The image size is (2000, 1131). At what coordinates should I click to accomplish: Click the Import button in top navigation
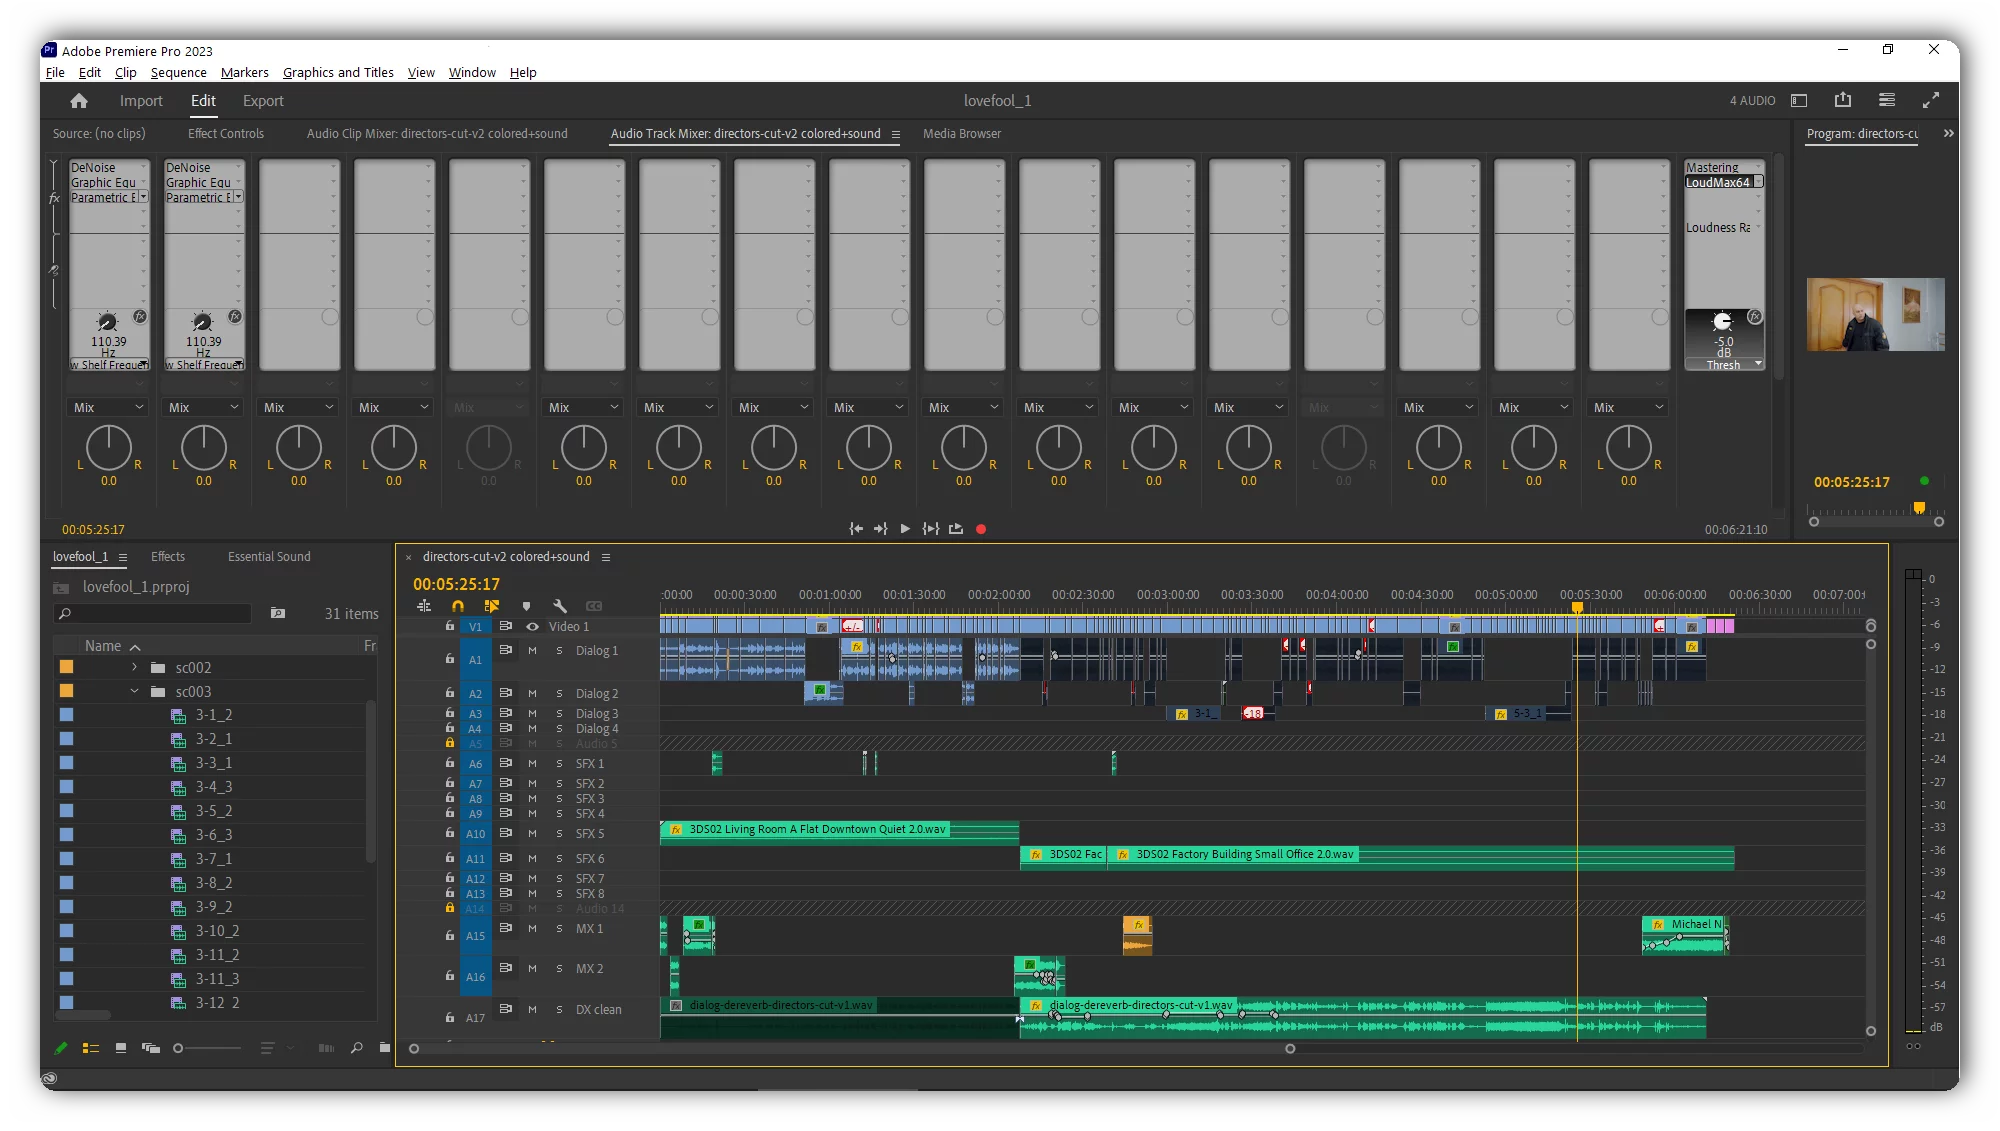140,100
